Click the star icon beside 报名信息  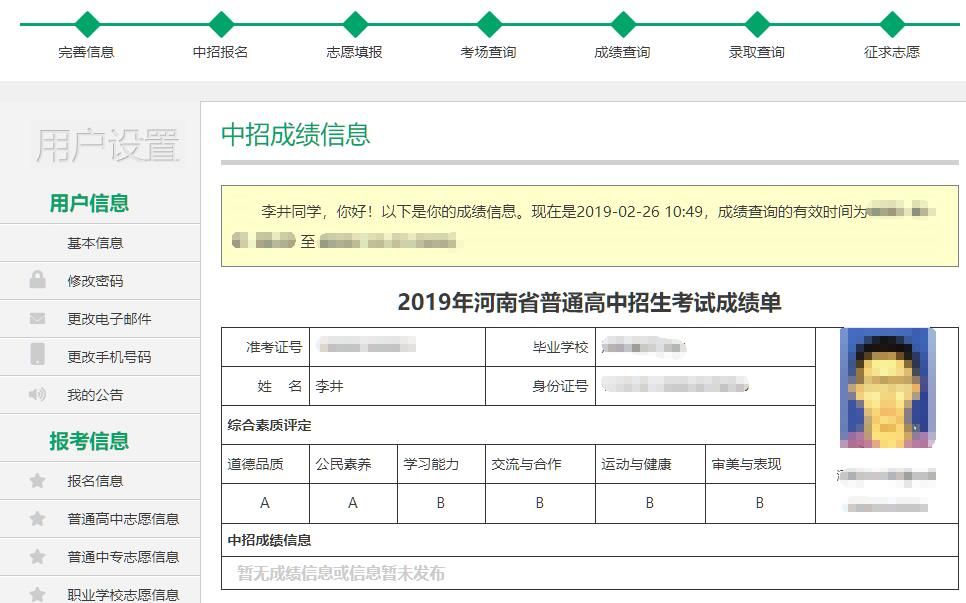[x=36, y=481]
